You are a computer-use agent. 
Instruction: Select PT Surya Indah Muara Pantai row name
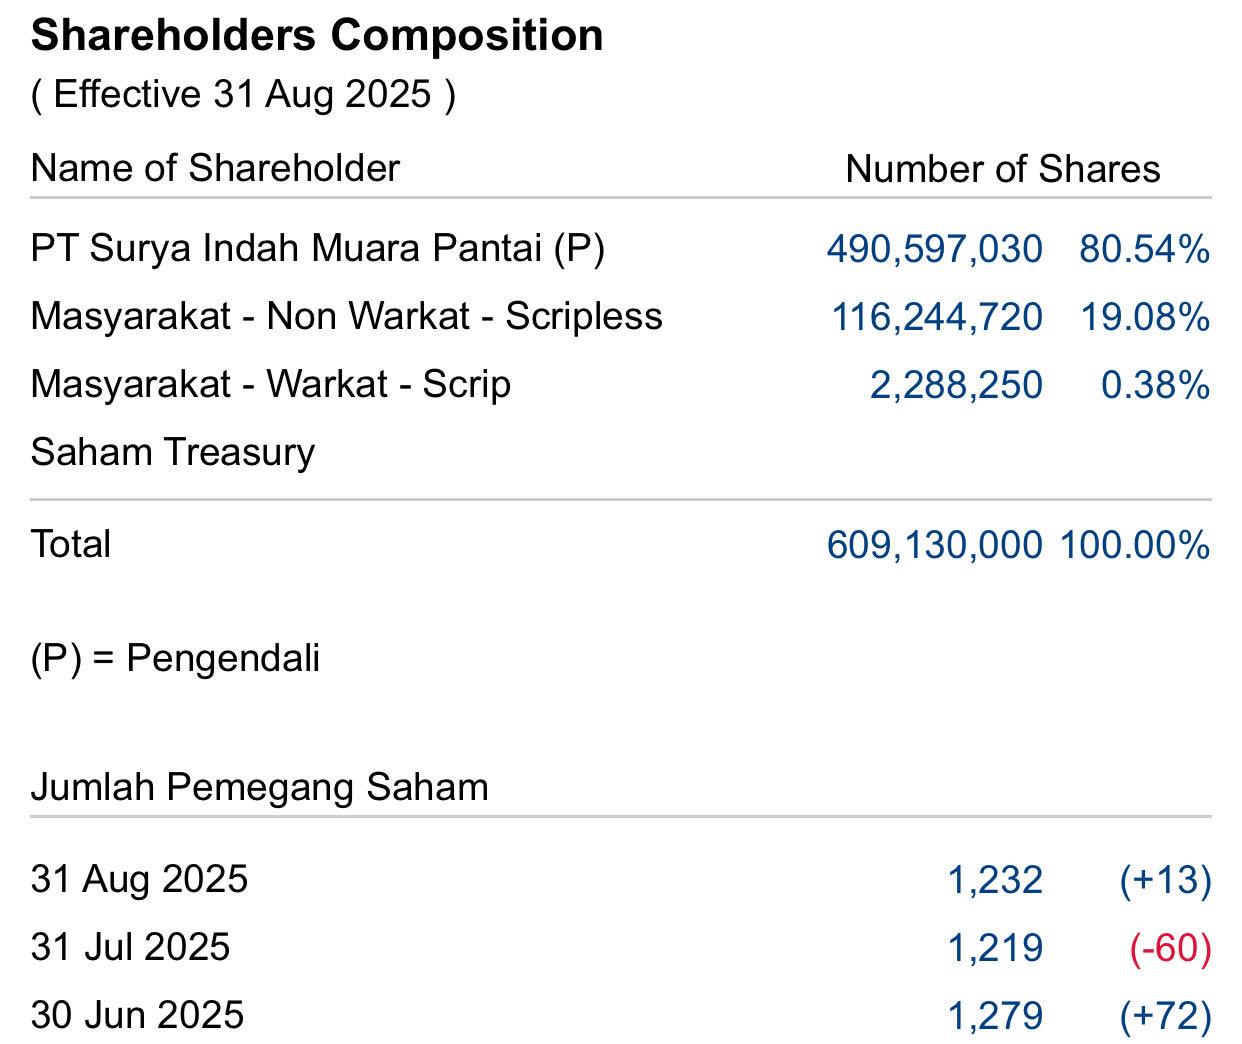click(317, 248)
